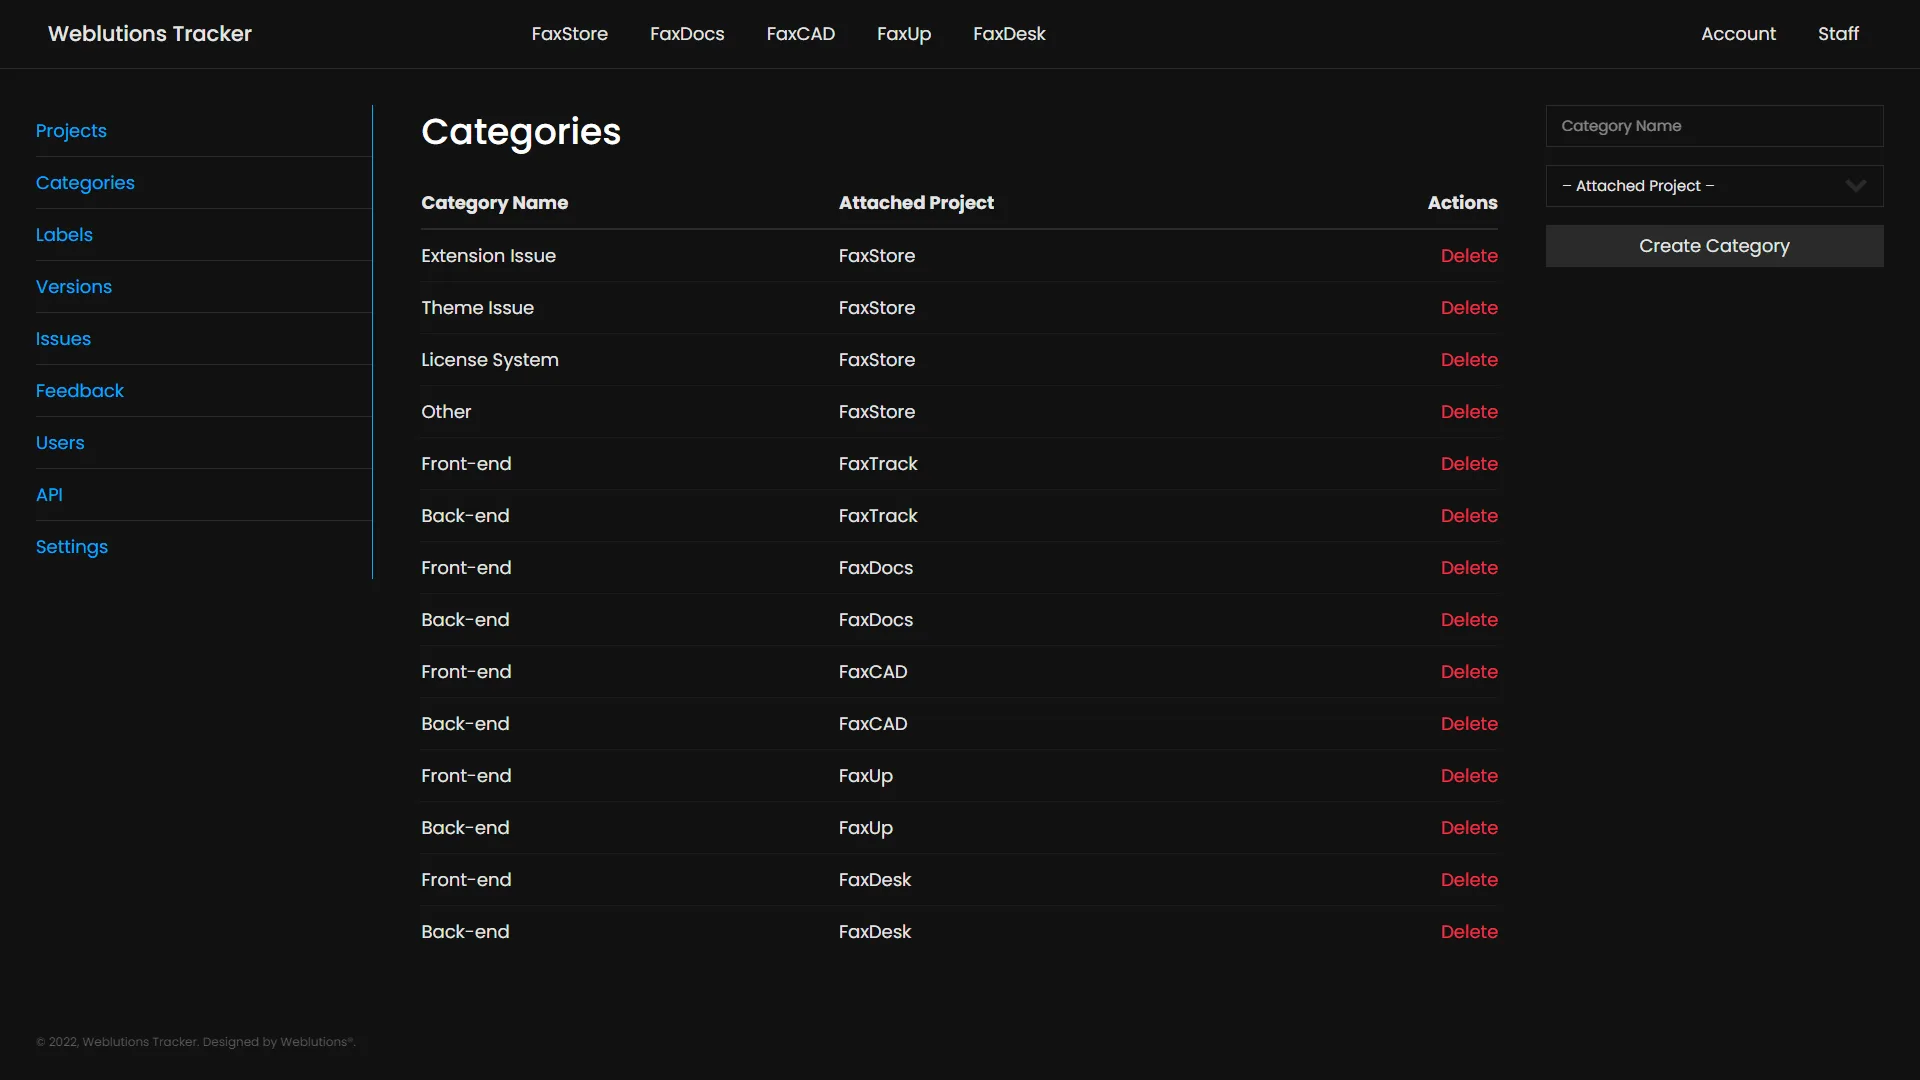Click the Create Category button
The height and width of the screenshot is (1080, 1920).
point(1713,245)
